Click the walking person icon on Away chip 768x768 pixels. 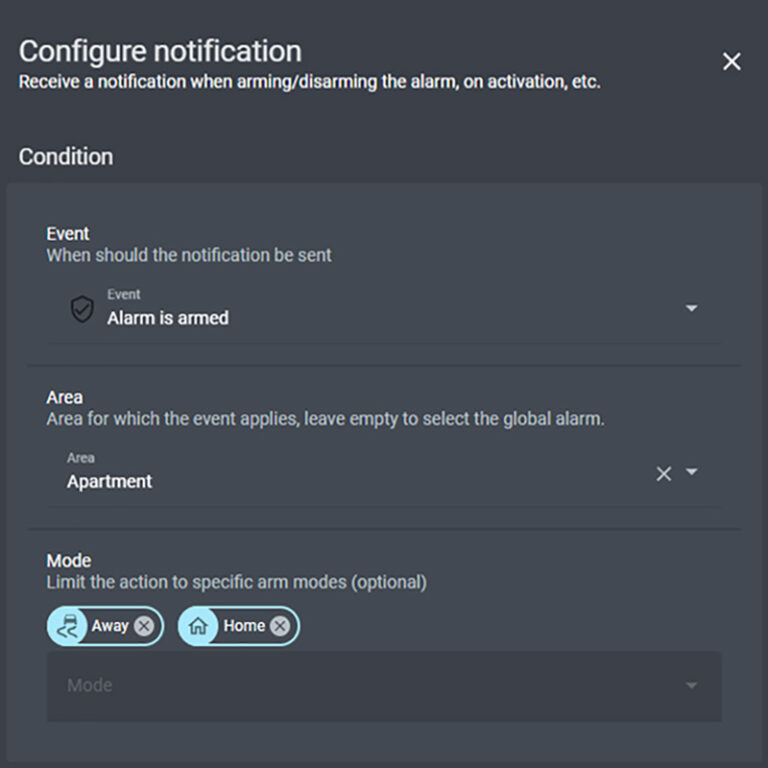pos(67,626)
